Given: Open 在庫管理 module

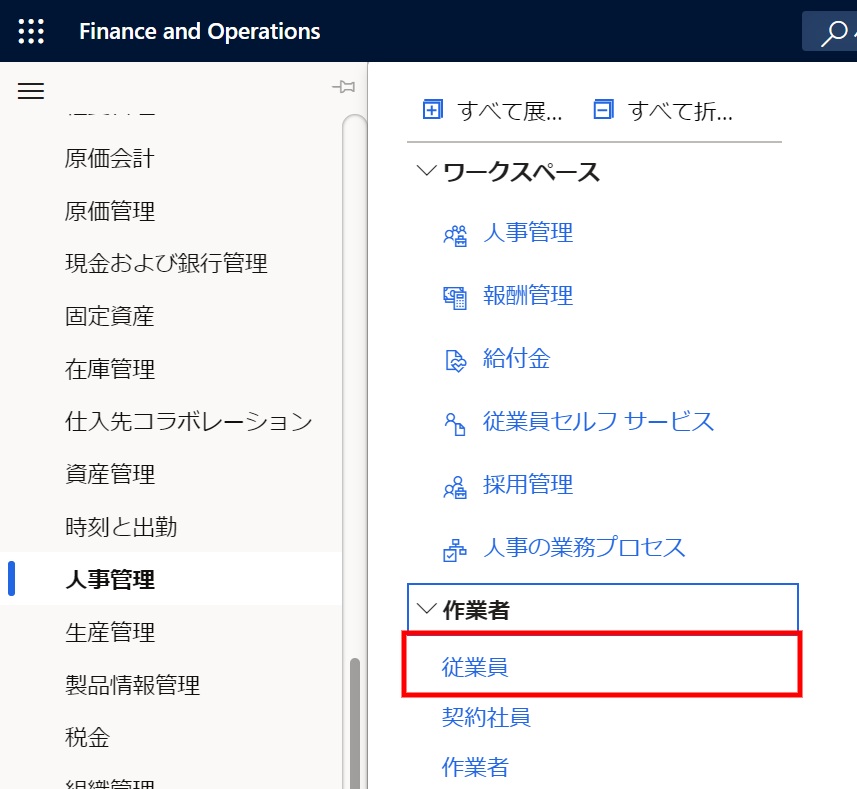Looking at the screenshot, I should (110, 369).
